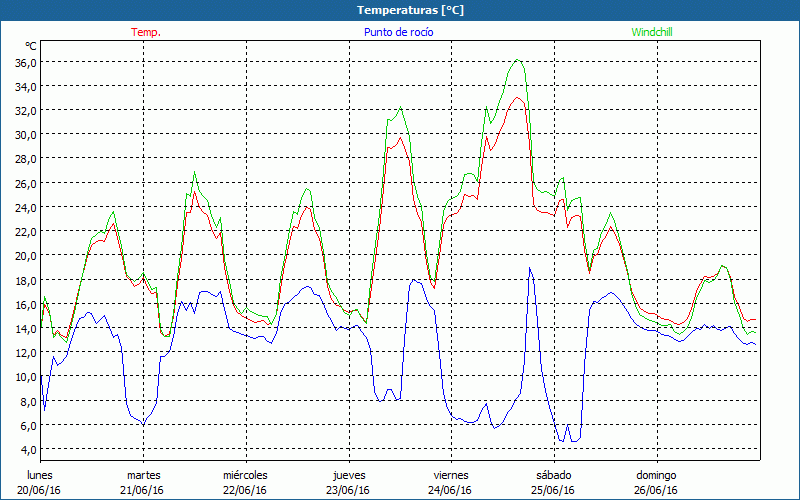Select the sábado 25/06/16 date label
800x500 pixels.
pyautogui.click(x=553, y=482)
